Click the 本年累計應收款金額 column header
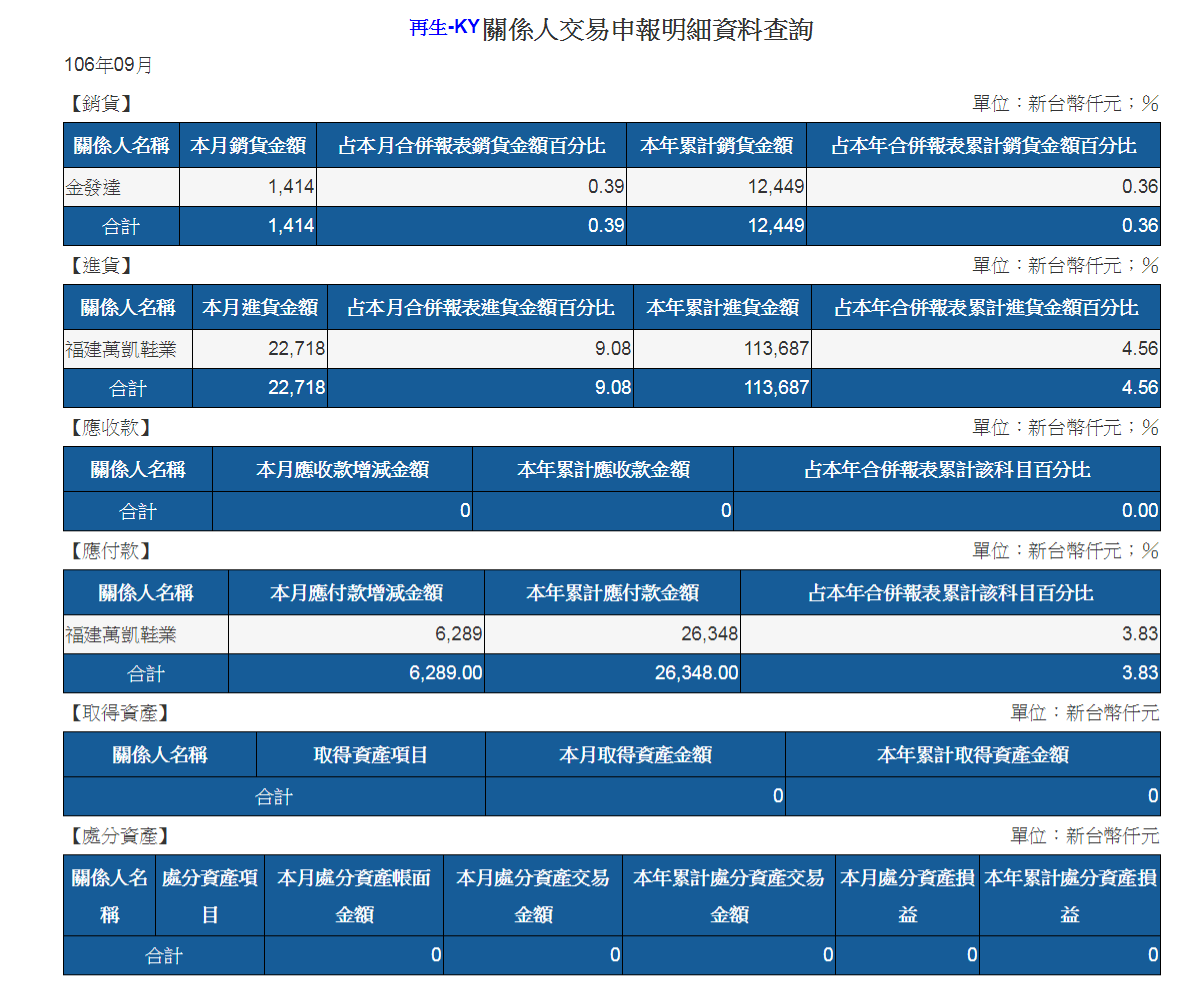 603,469
